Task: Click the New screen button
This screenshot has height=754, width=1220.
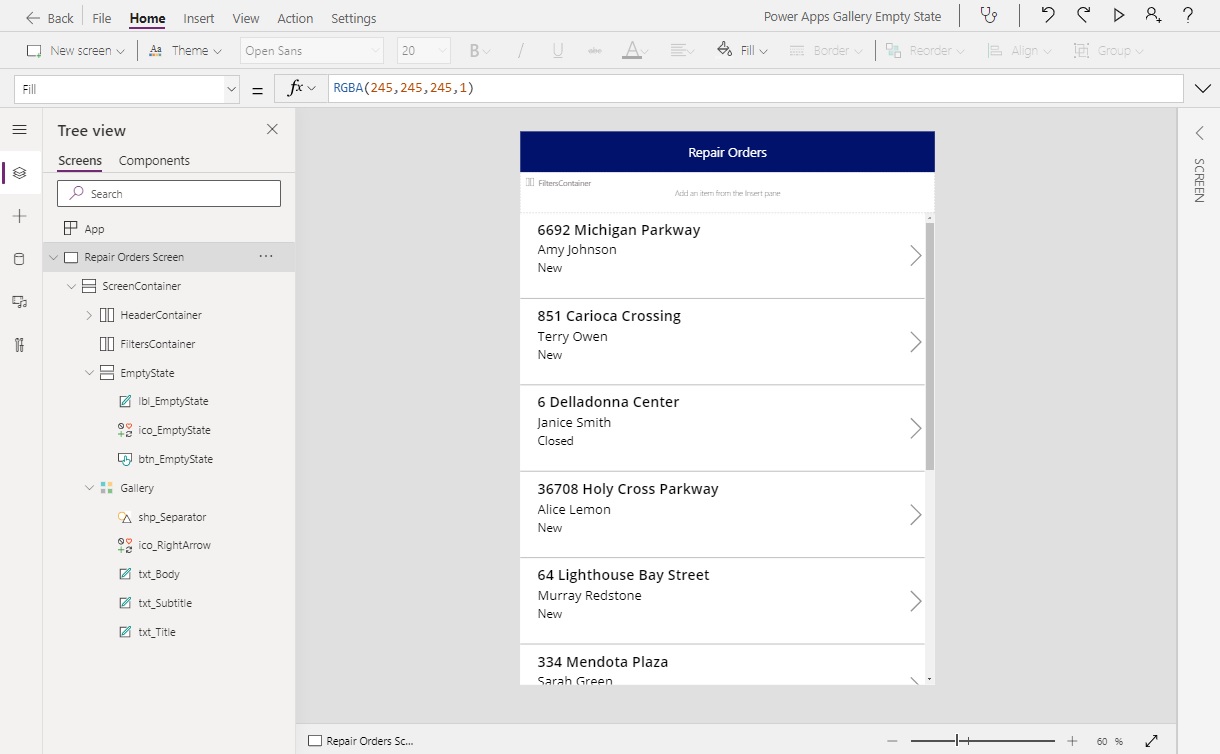Action: coord(75,50)
